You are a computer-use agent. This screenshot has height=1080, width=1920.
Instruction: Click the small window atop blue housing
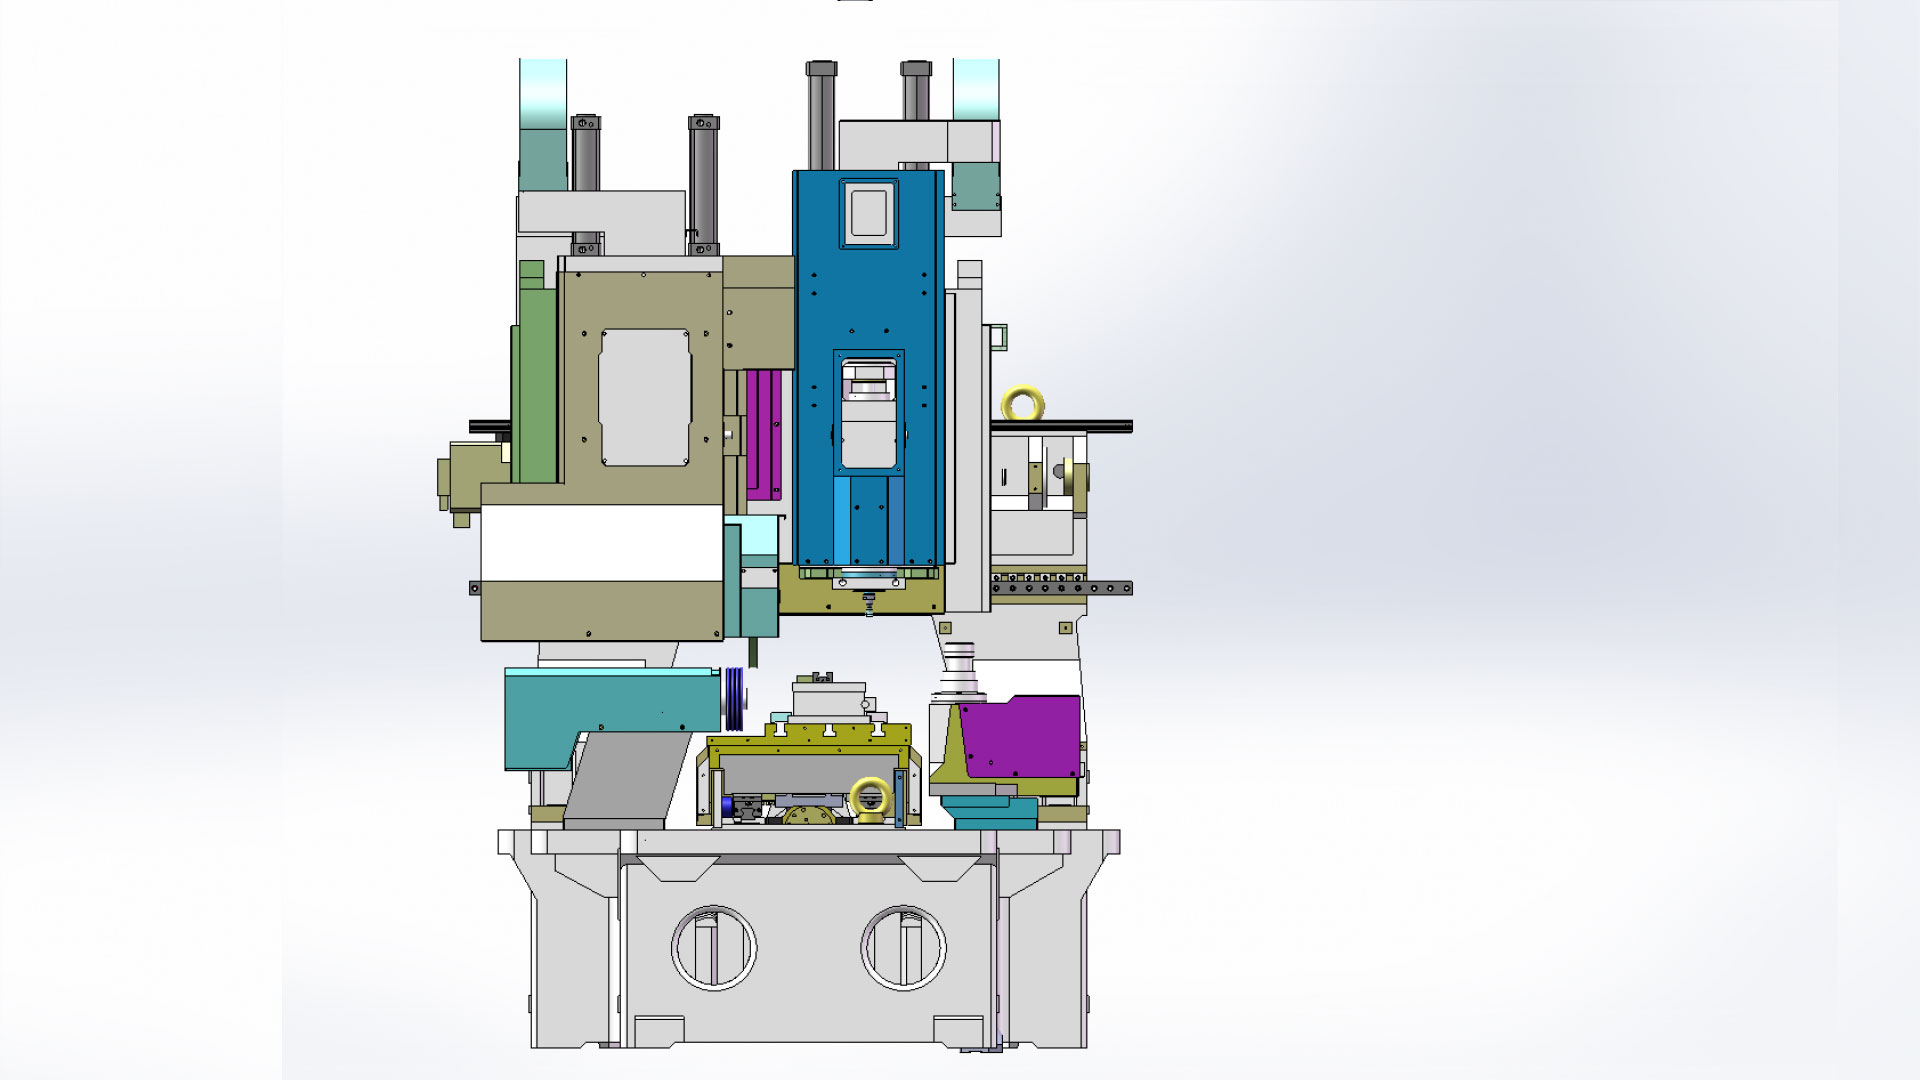(868, 212)
